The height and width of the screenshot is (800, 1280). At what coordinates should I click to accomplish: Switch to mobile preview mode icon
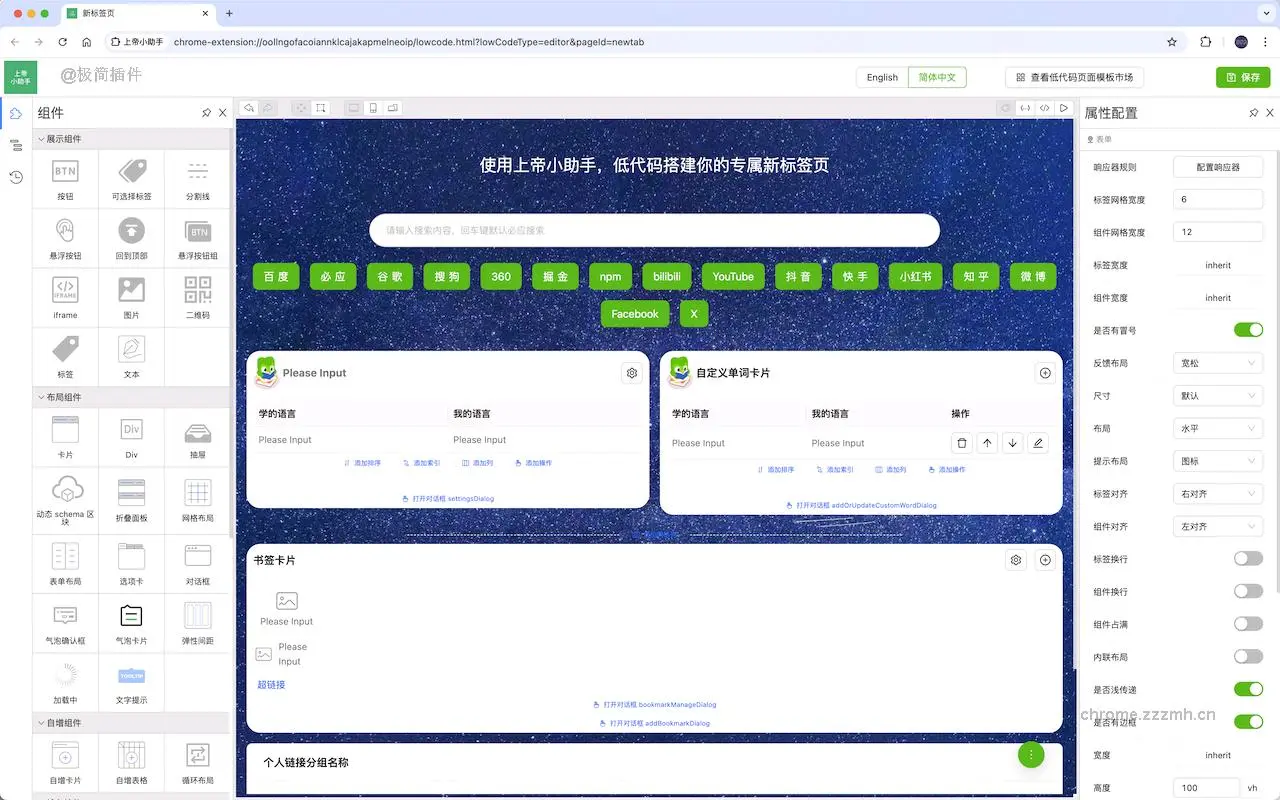[375, 107]
